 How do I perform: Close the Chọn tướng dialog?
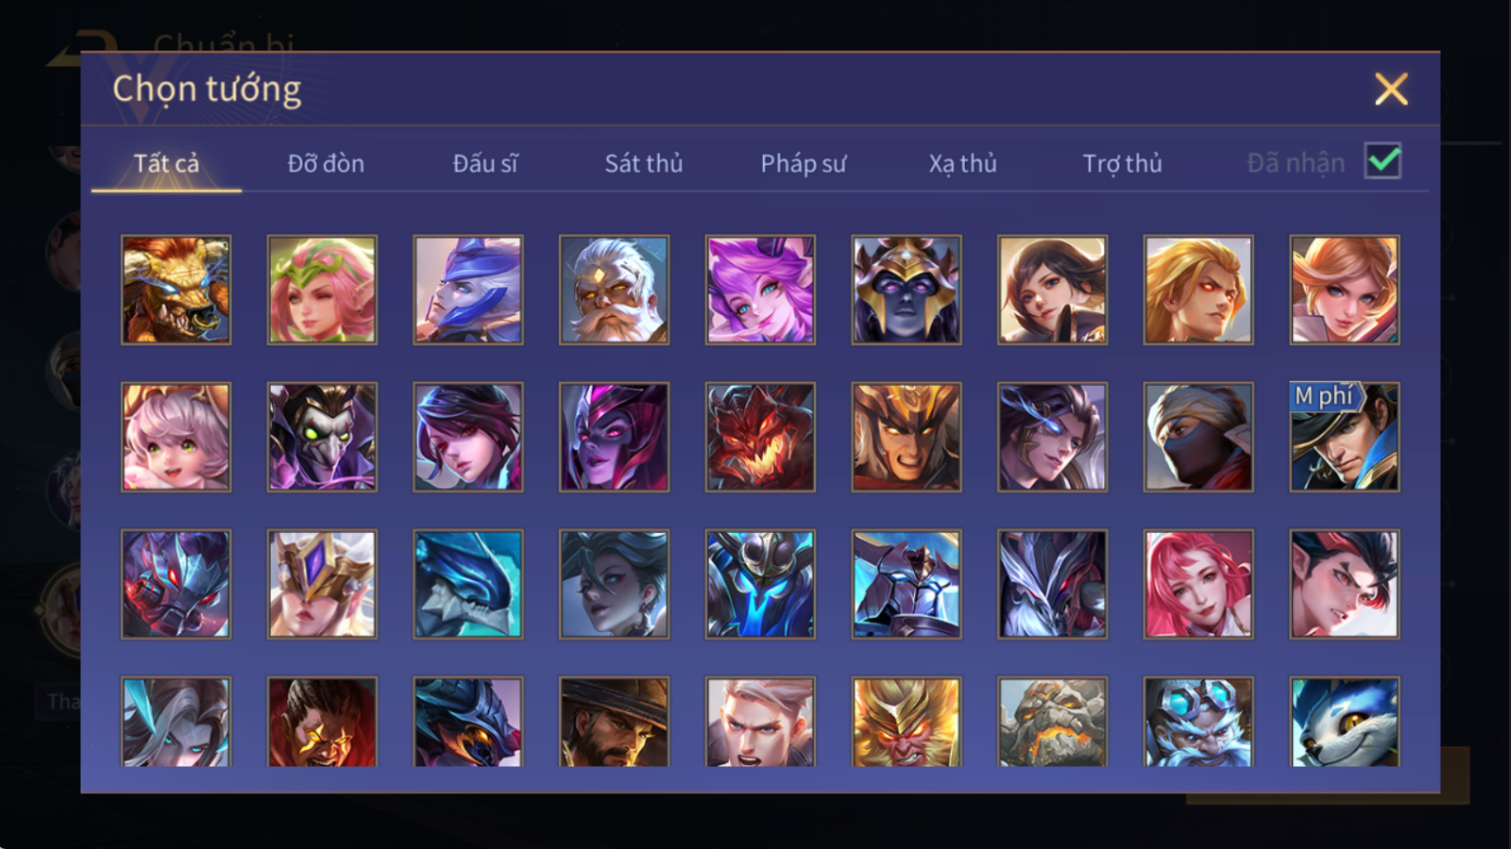tap(1391, 89)
